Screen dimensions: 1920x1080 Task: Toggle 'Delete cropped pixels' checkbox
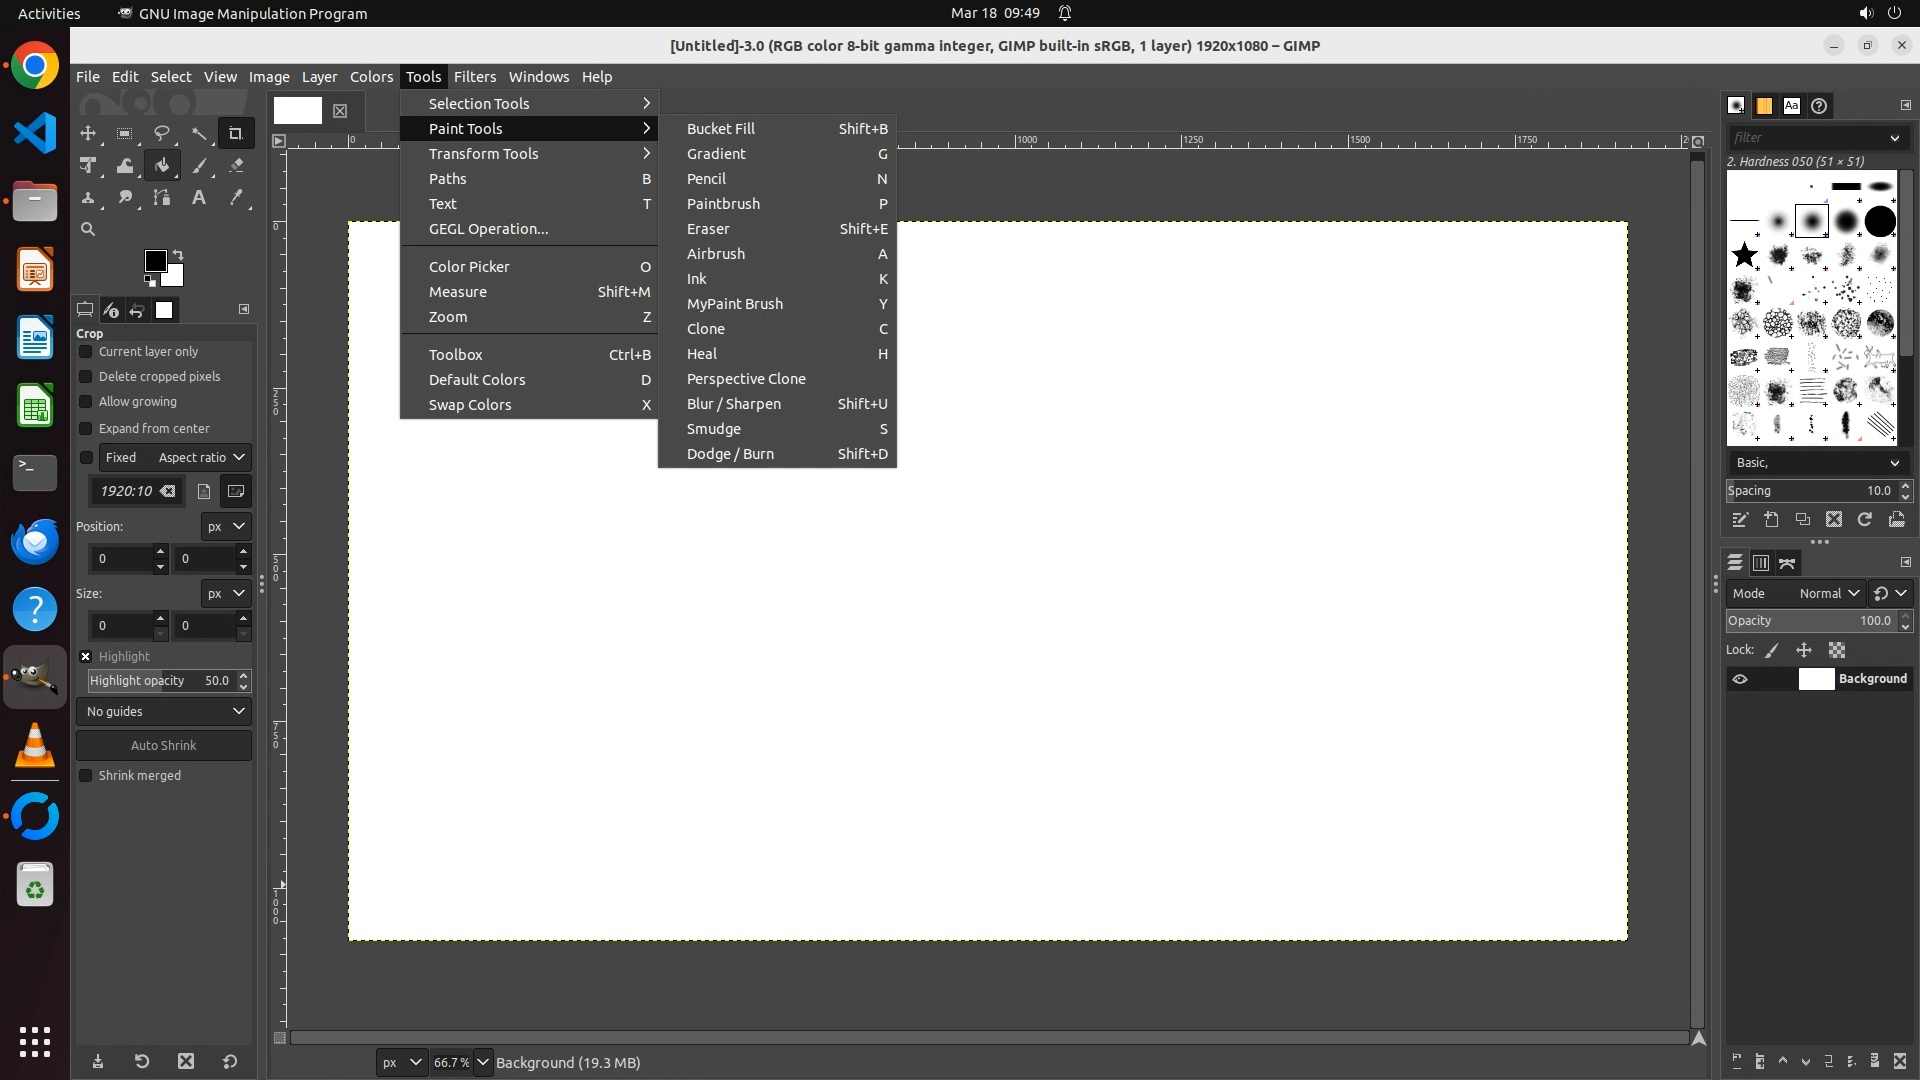click(x=86, y=377)
